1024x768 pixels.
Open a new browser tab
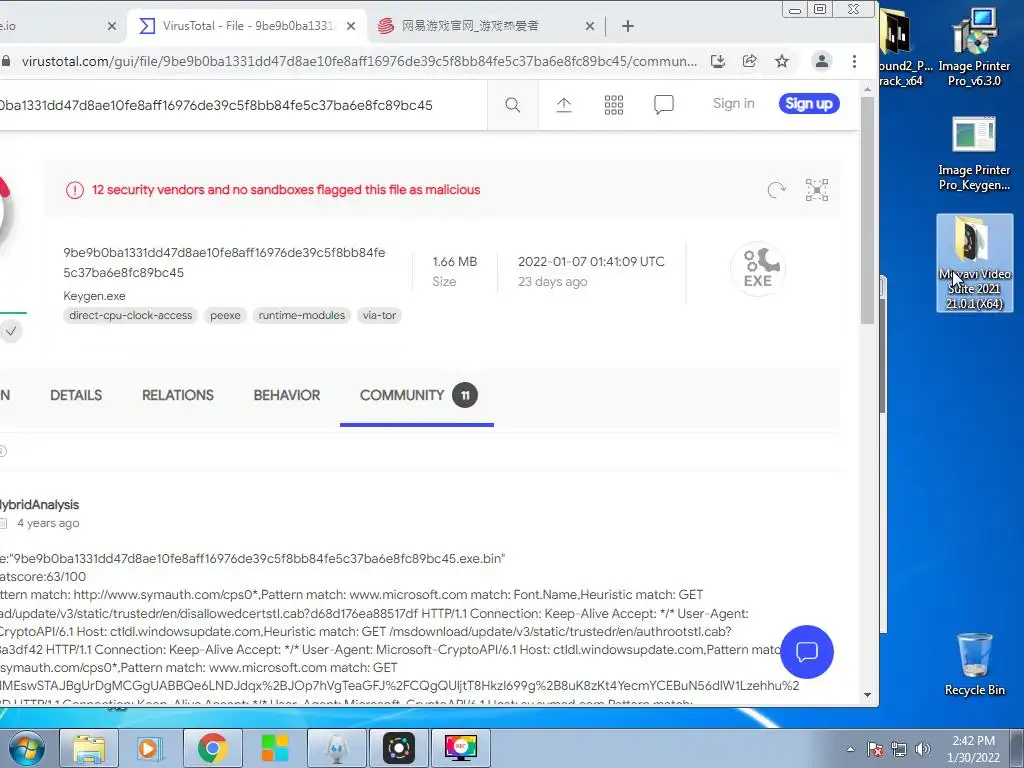628,26
